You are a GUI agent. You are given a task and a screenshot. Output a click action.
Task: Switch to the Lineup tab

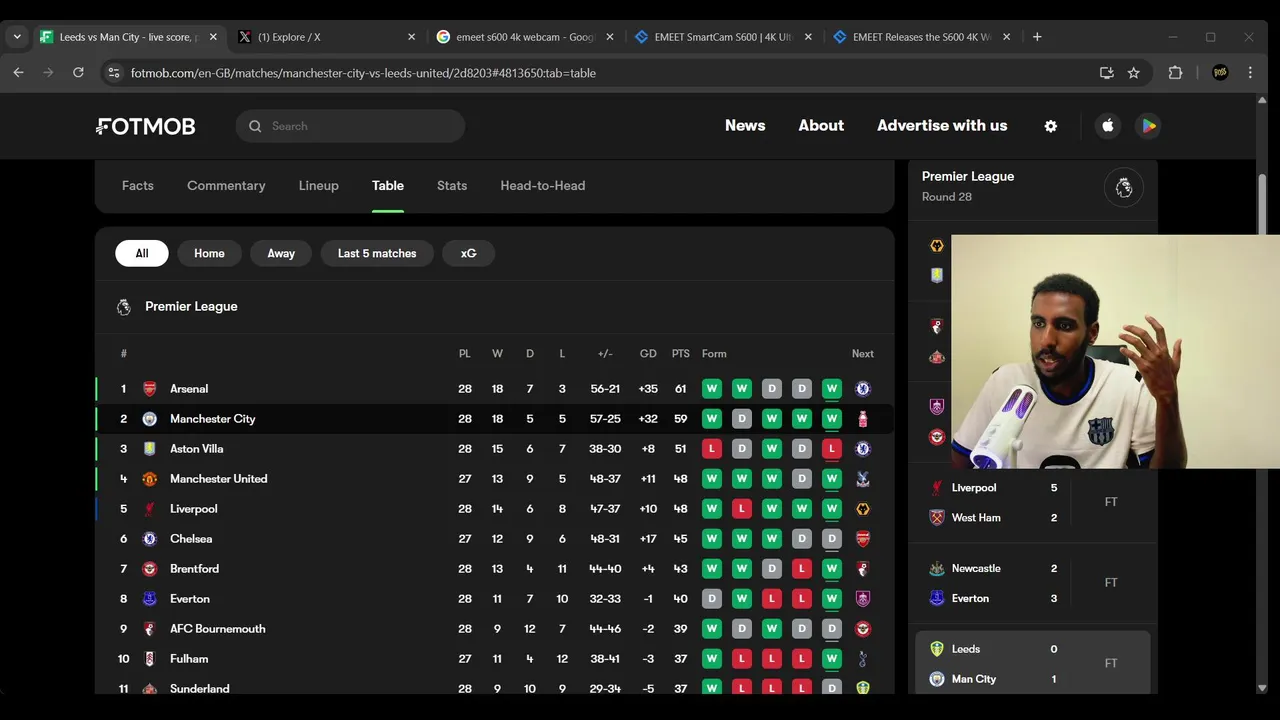[319, 186]
